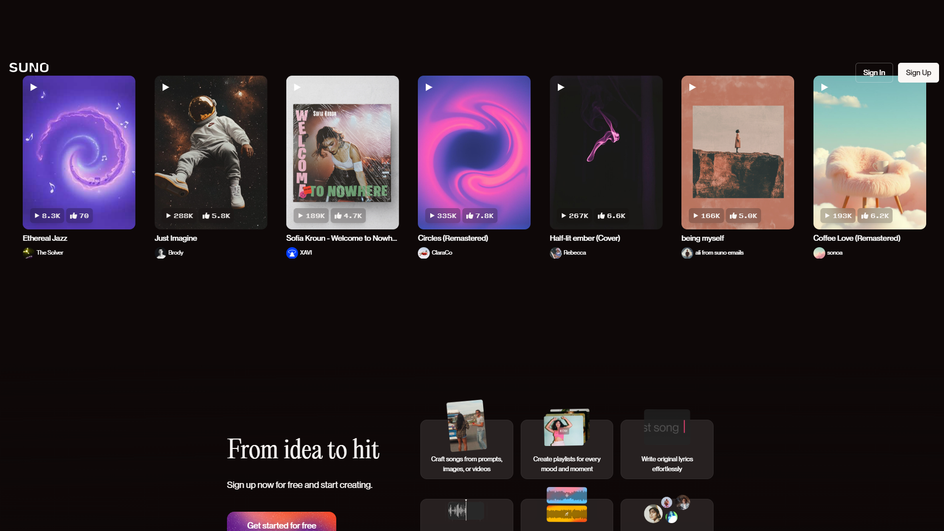
Task: Like Ethereal Jazz with 70 likes
Action: pyautogui.click(x=79, y=216)
